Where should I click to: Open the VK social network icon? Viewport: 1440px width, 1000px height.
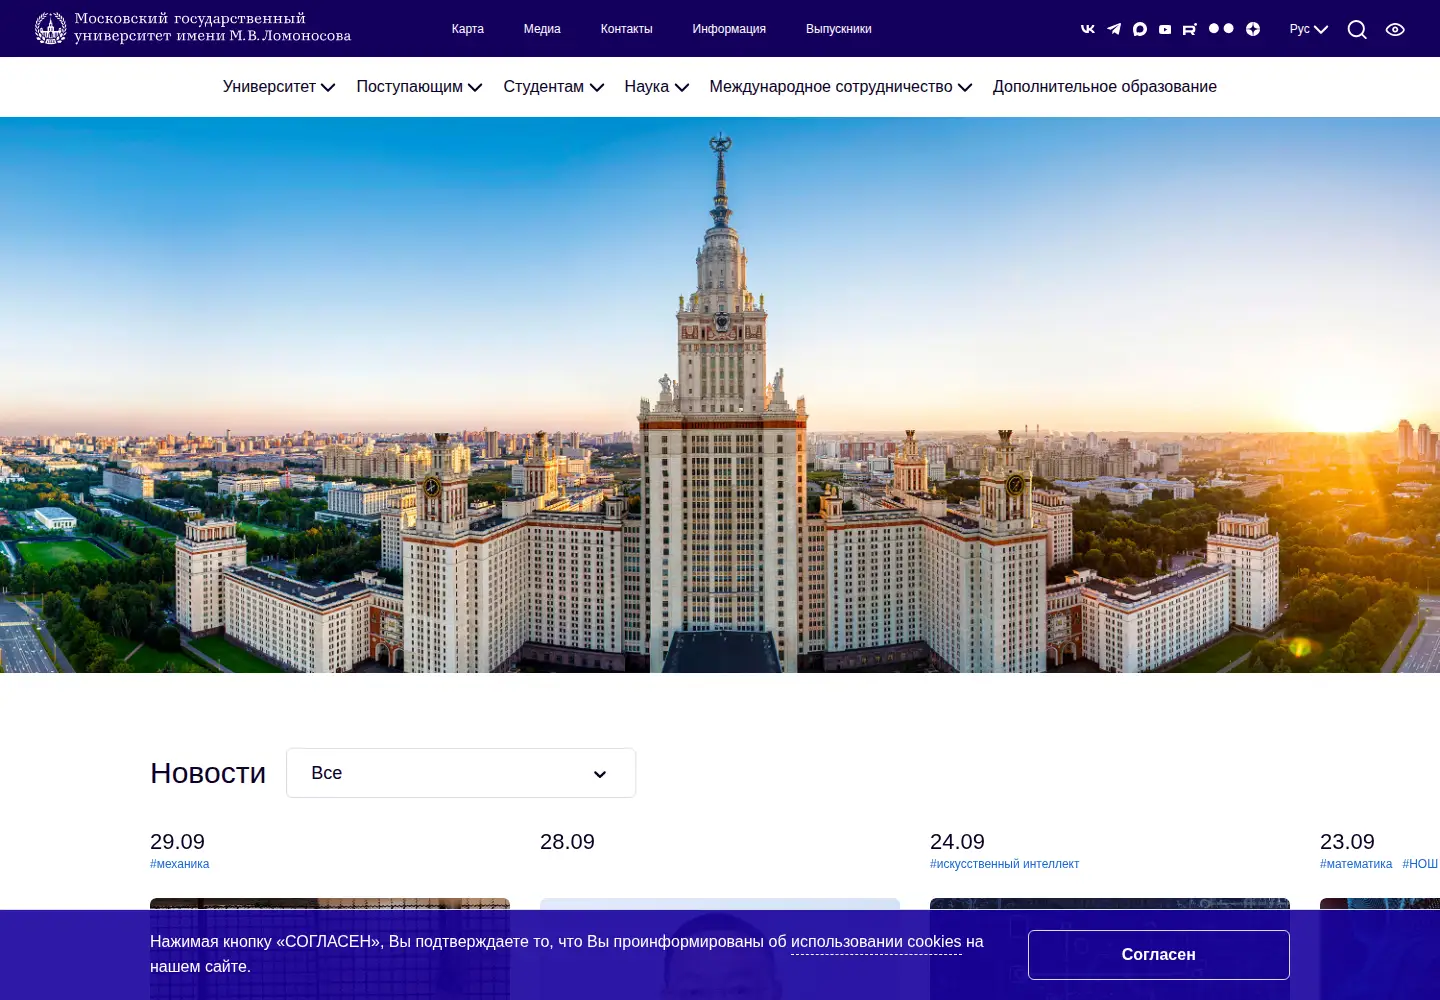click(1088, 29)
